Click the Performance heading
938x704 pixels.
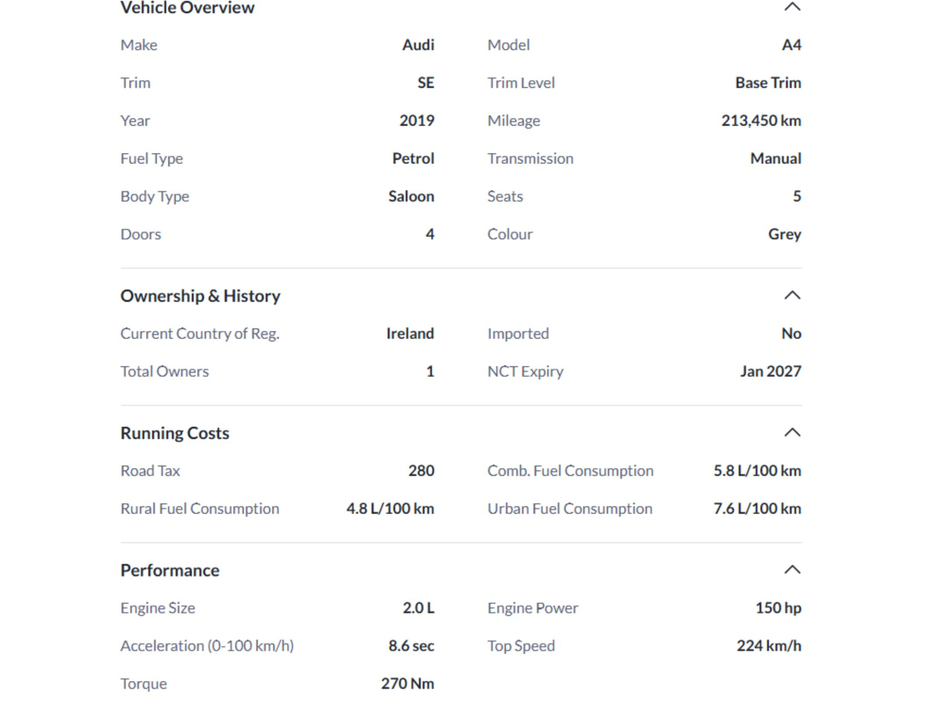(169, 570)
